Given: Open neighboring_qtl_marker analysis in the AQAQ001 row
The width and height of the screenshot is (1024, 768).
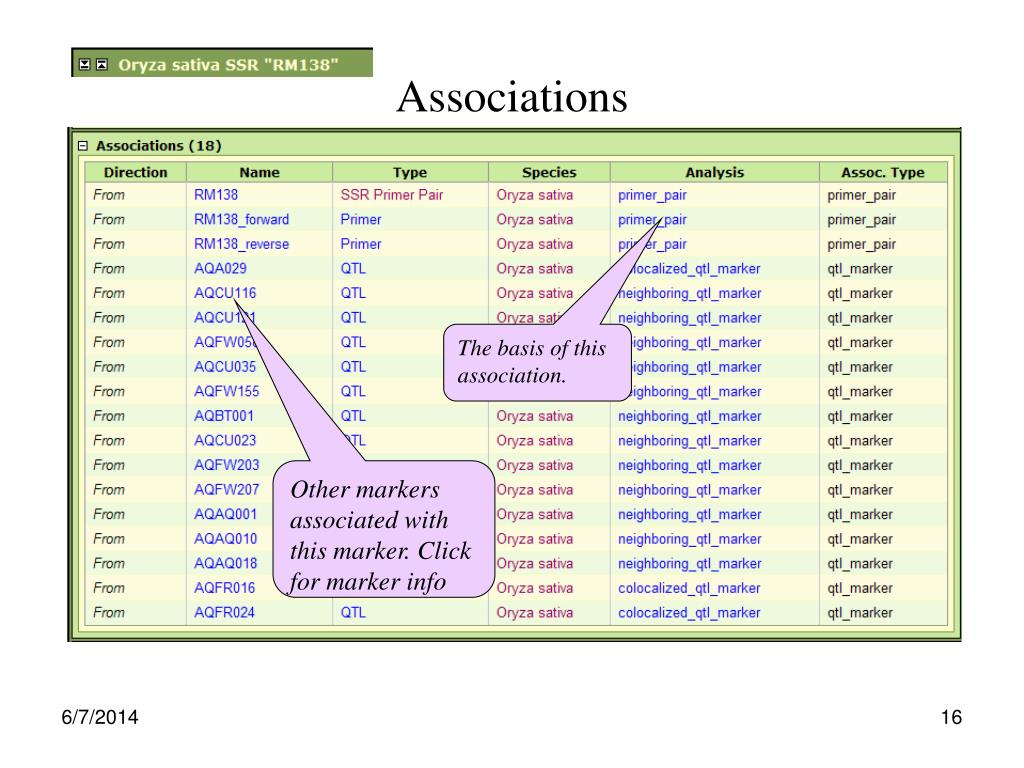Looking at the screenshot, I should pos(690,515).
